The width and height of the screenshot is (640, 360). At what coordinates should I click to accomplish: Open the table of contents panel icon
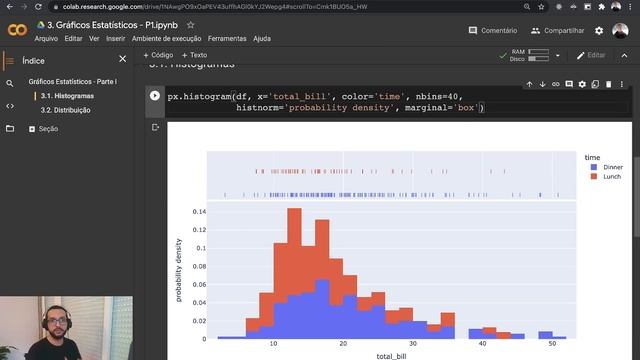[x=10, y=61]
